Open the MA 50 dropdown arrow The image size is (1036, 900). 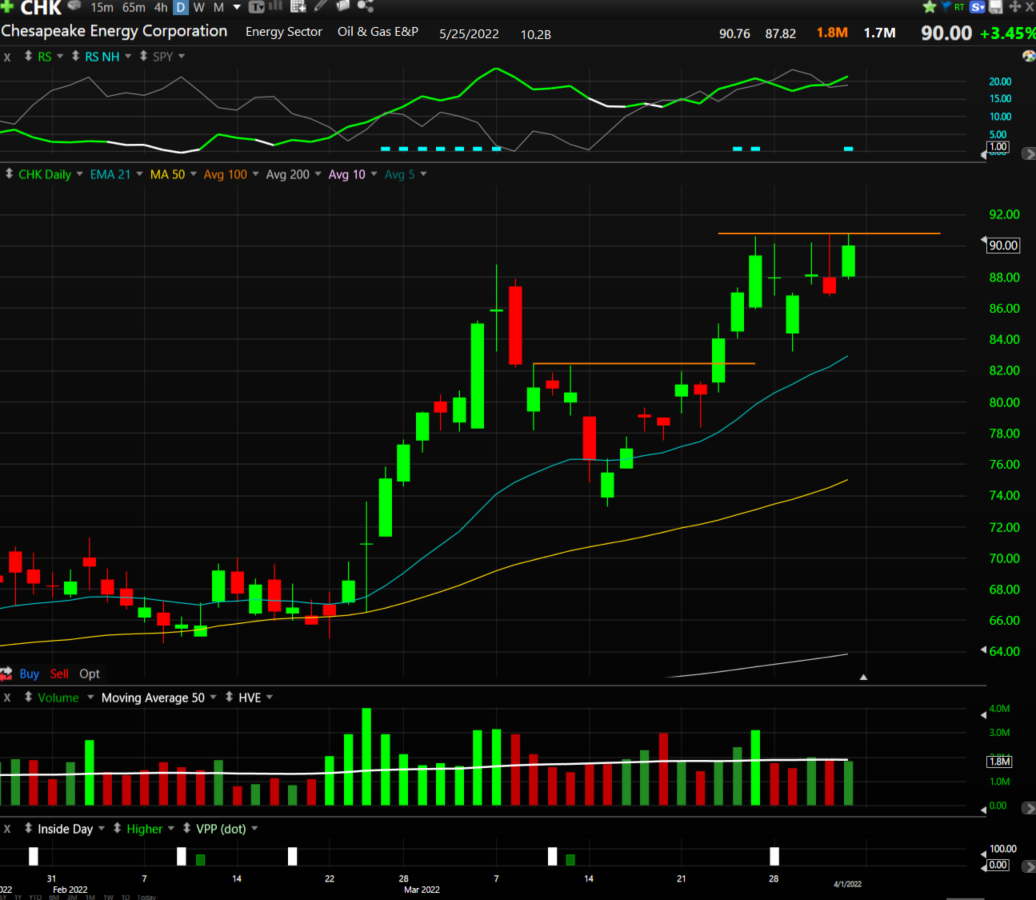194,174
